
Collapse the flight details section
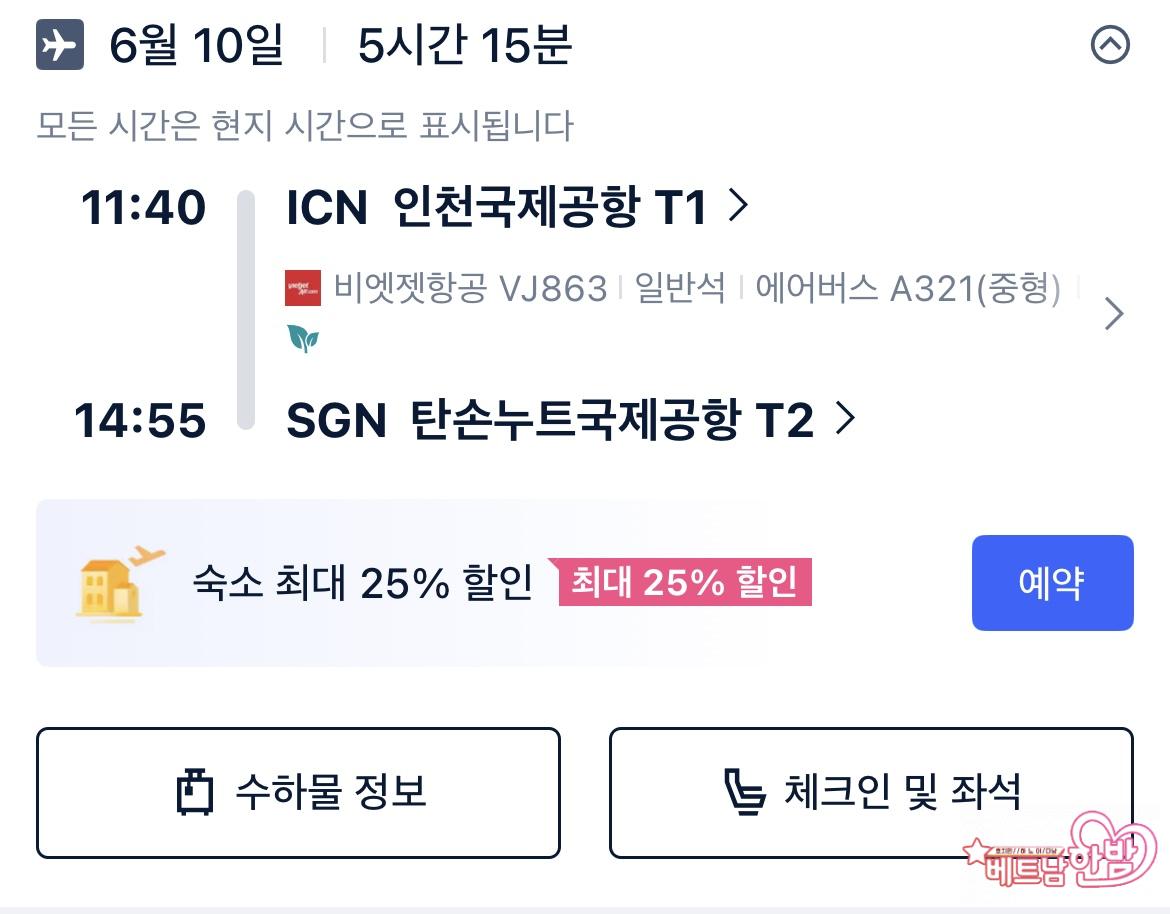pos(1110,46)
